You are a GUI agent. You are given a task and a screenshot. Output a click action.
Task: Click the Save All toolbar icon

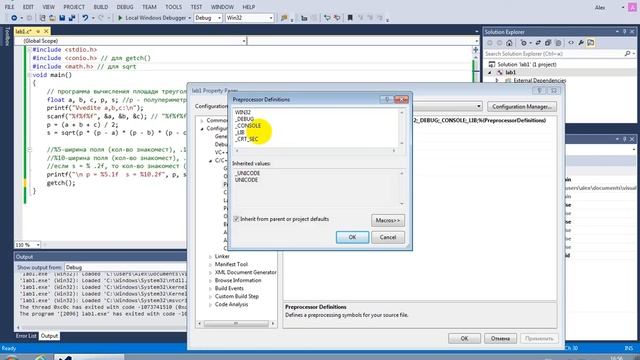point(72,18)
